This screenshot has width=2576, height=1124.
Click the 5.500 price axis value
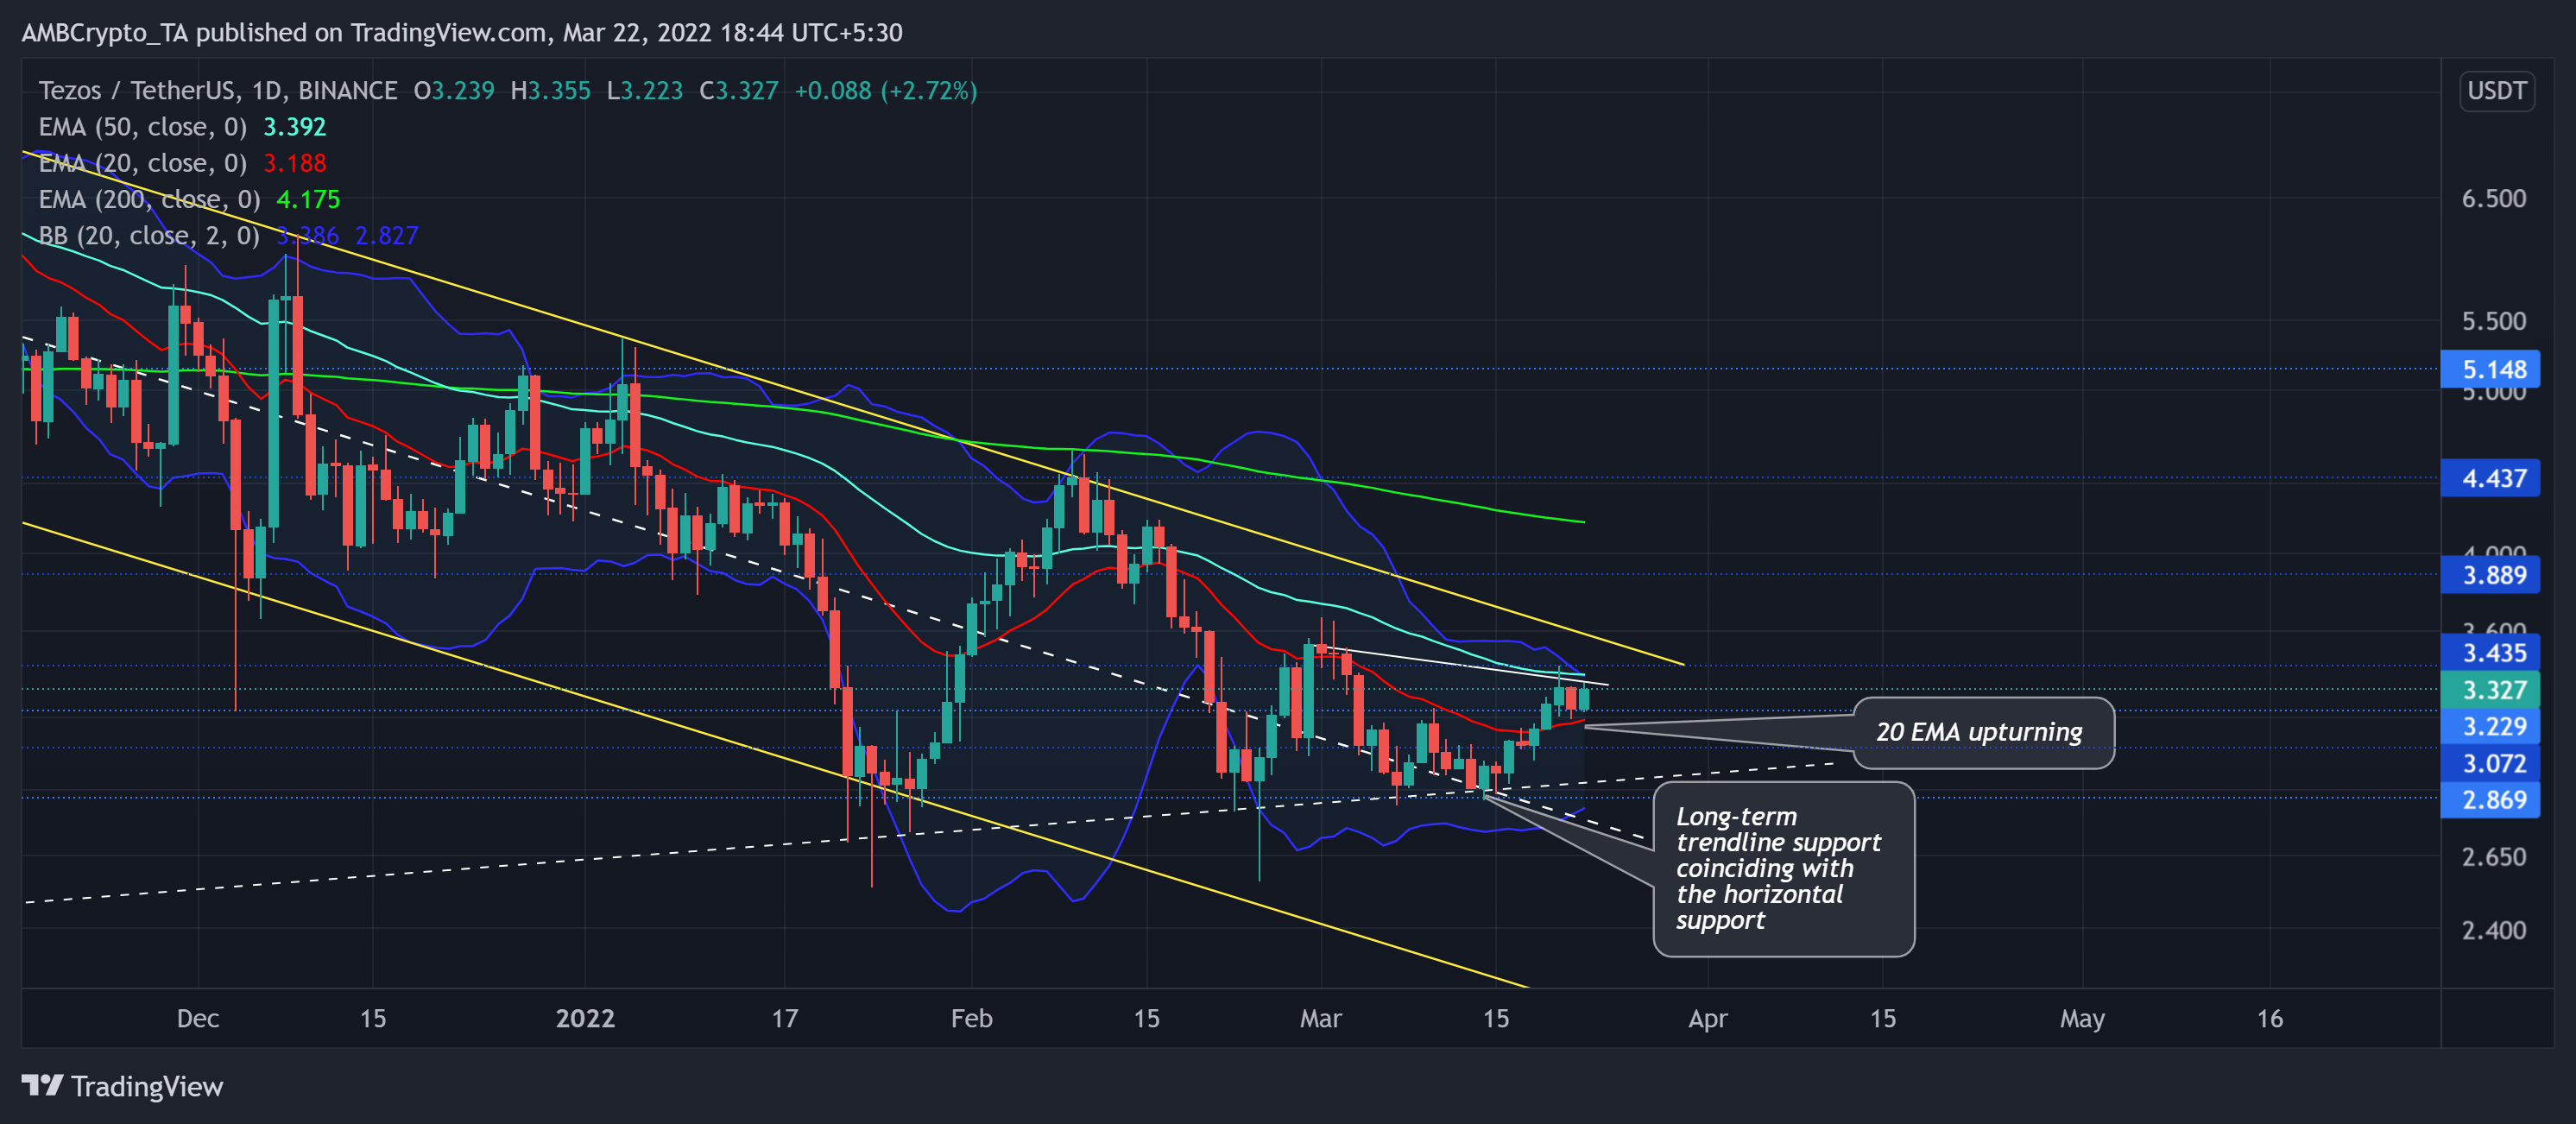(2493, 321)
